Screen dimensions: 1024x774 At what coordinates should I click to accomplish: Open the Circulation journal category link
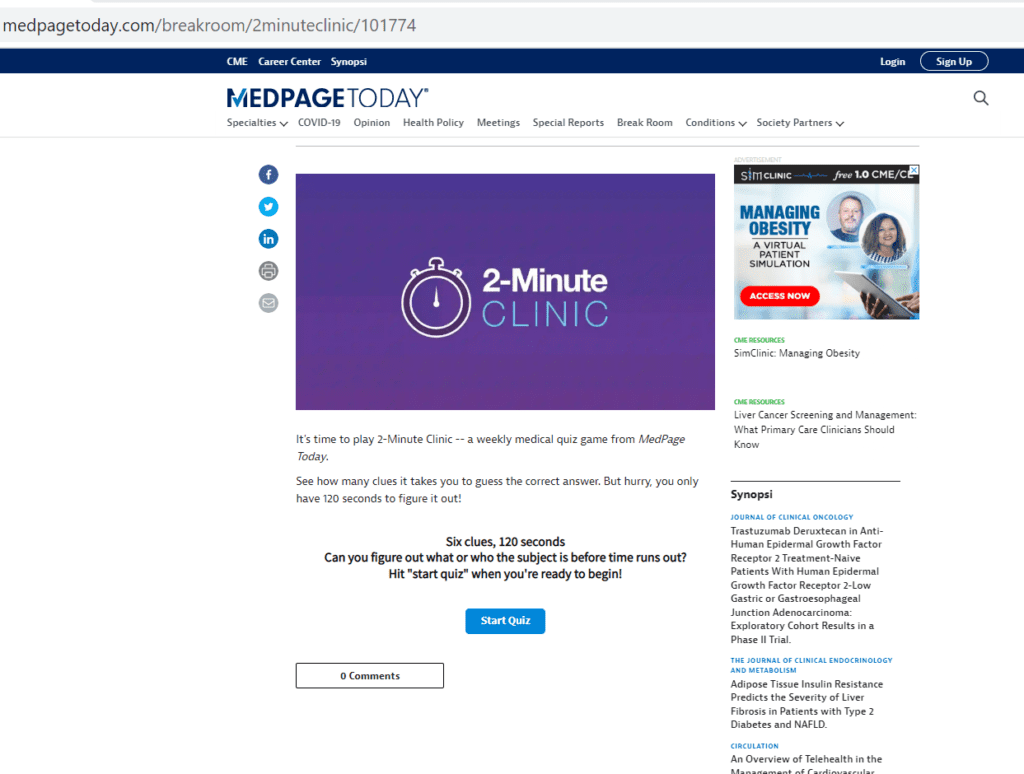click(754, 746)
